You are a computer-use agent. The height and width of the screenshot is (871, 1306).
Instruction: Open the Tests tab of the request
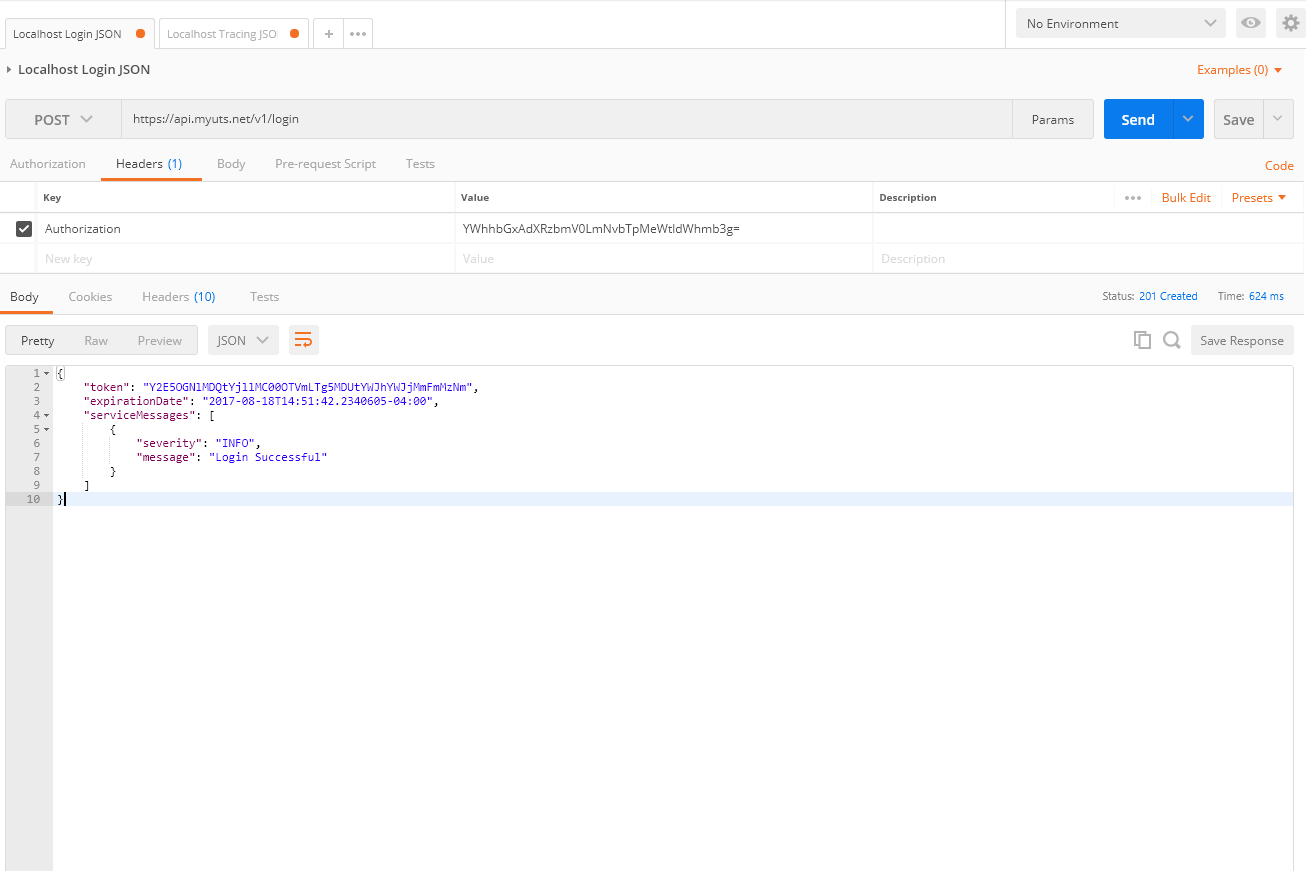(419, 164)
